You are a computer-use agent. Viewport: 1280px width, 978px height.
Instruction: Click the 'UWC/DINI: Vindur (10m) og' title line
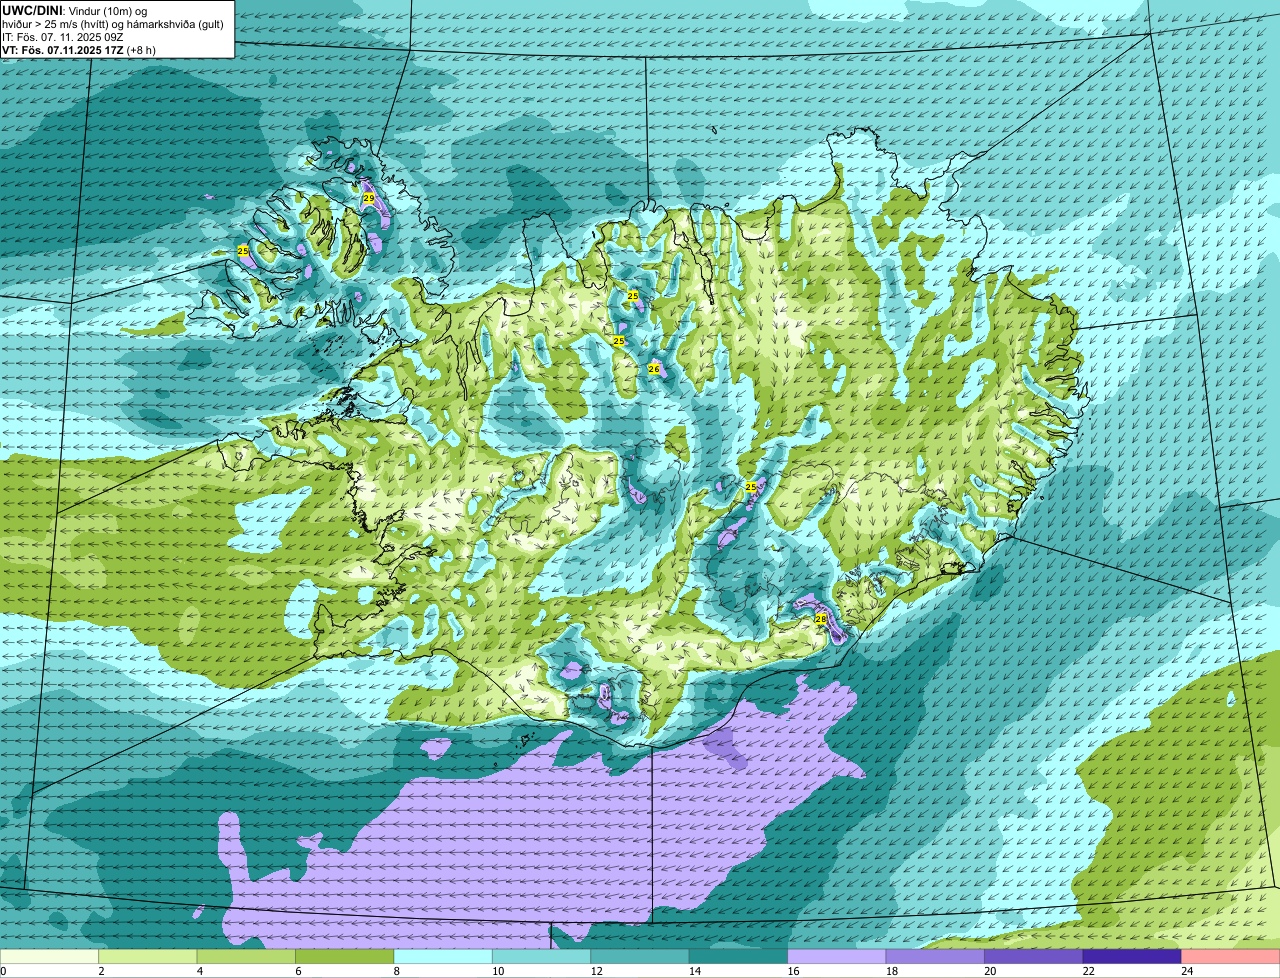pyautogui.click(x=75, y=10)
